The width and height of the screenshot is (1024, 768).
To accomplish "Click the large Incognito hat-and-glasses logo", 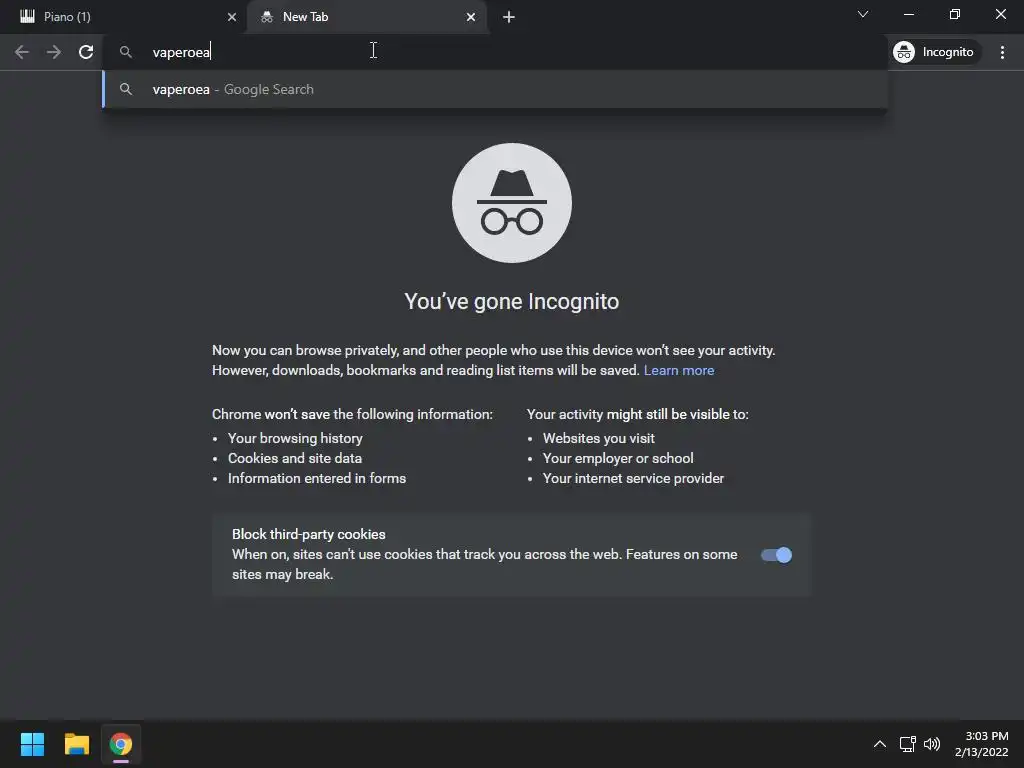I will coord(512,203).
